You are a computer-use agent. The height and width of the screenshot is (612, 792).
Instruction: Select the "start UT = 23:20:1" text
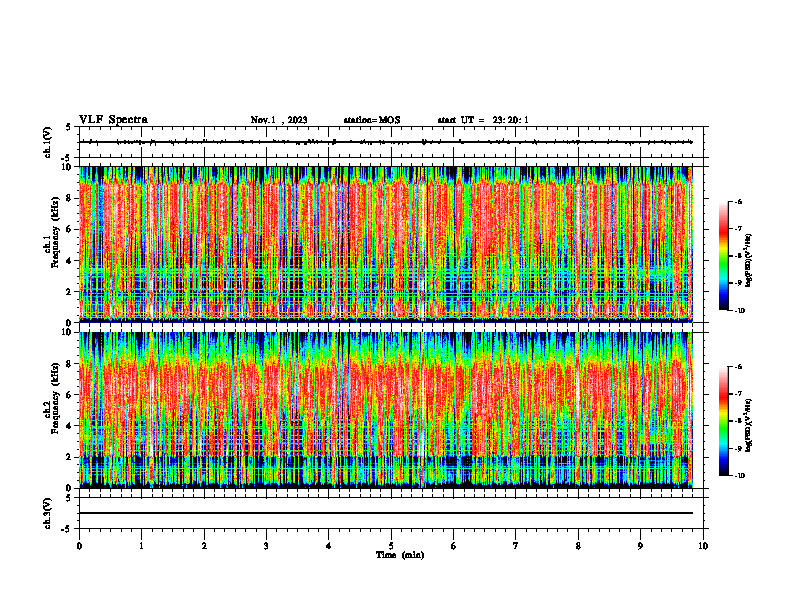[x=483, y=120]
